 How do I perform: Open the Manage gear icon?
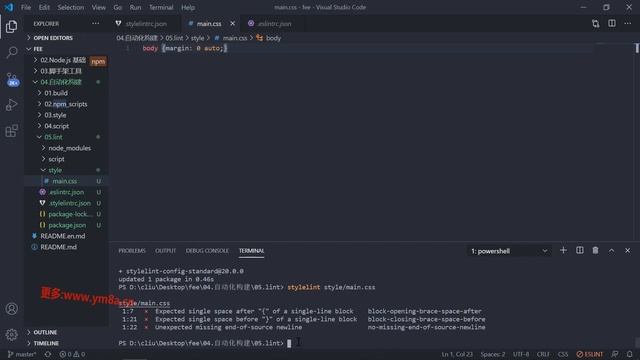point(11,335)
